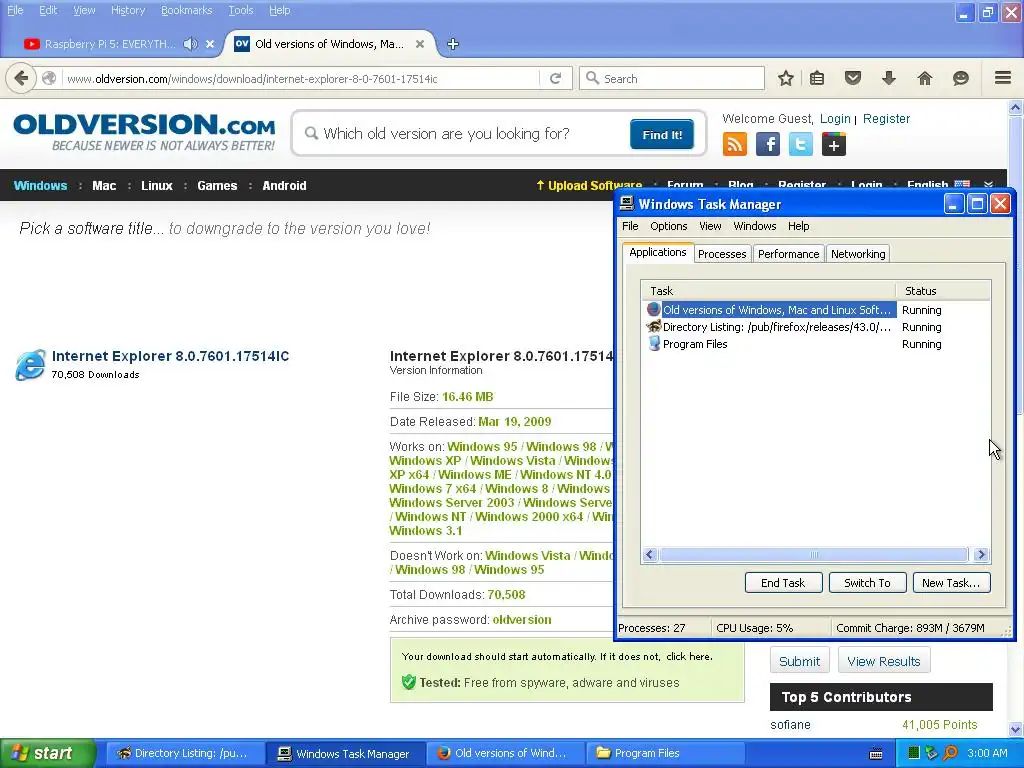The width and height of the screenshot is (1024, 768).
Task: Open Firefox downloads arrow icon
Action: (x=889, y=78)
